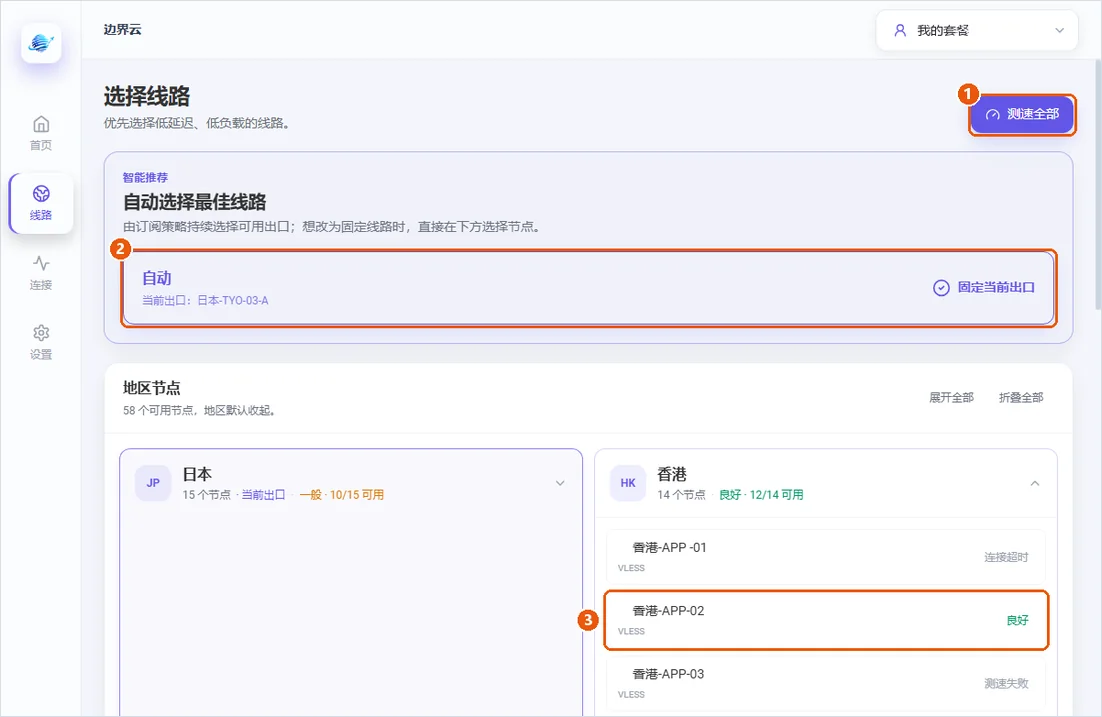Click 展开全部 link

[x=951, y=398]
